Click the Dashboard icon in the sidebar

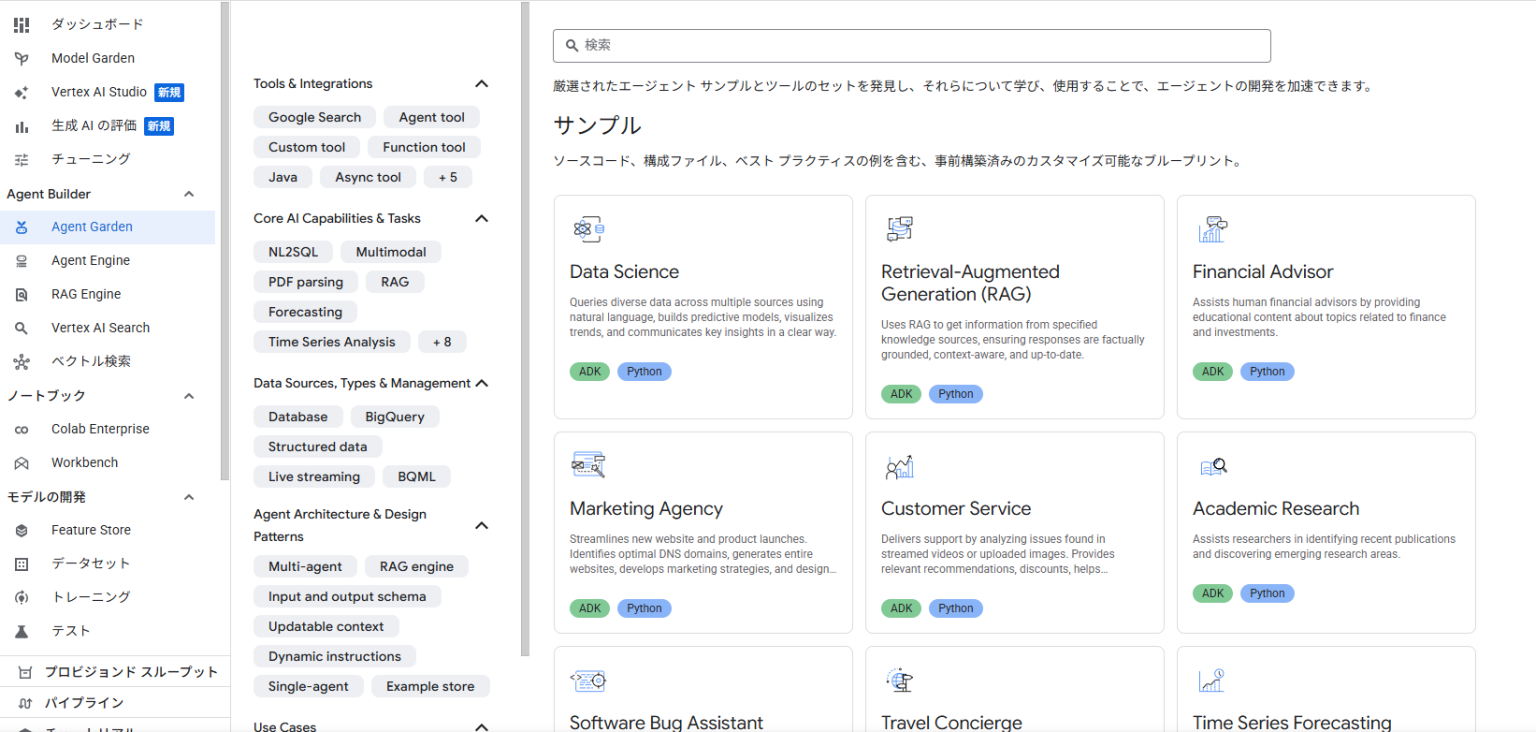[x=21, y=25]
